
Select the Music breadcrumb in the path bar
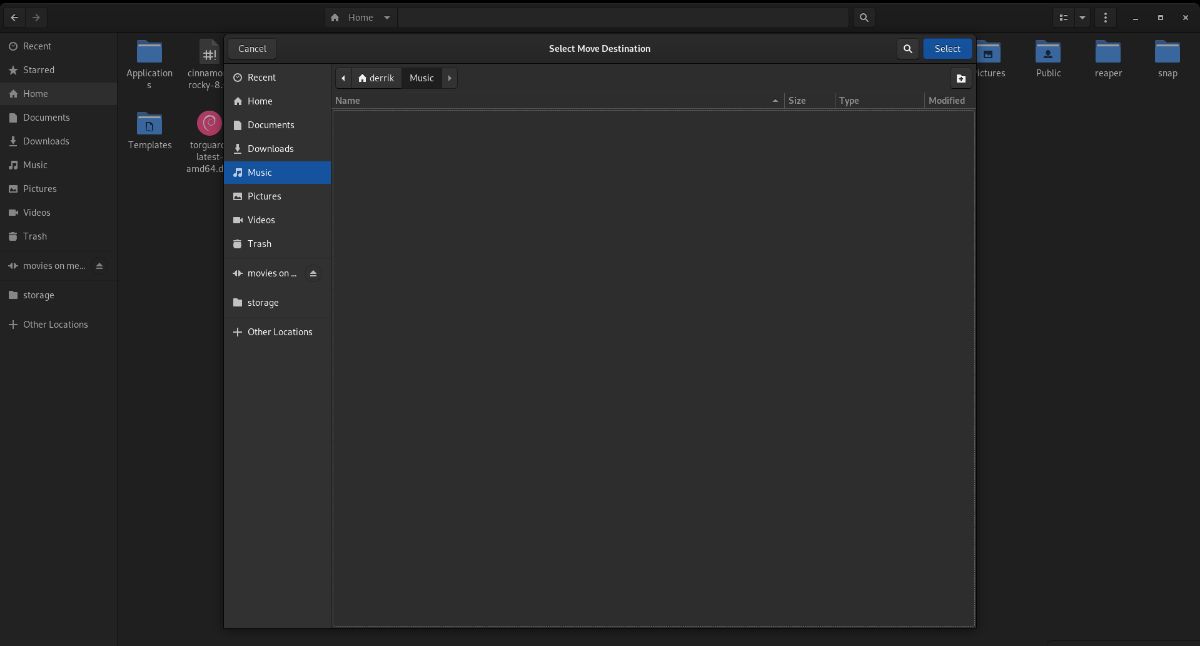(421, 77)
